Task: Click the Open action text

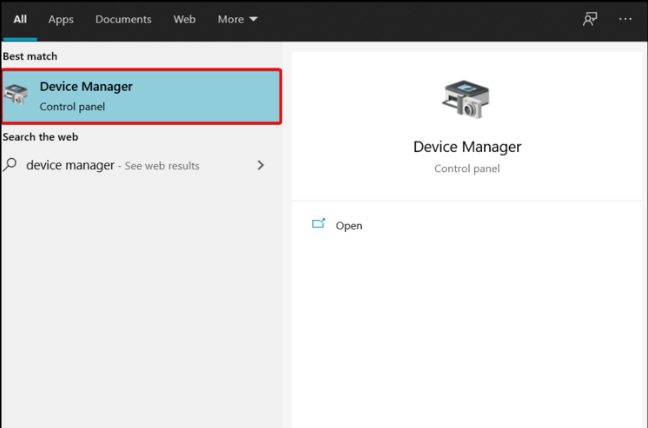Action: click(x=349, y=226)
